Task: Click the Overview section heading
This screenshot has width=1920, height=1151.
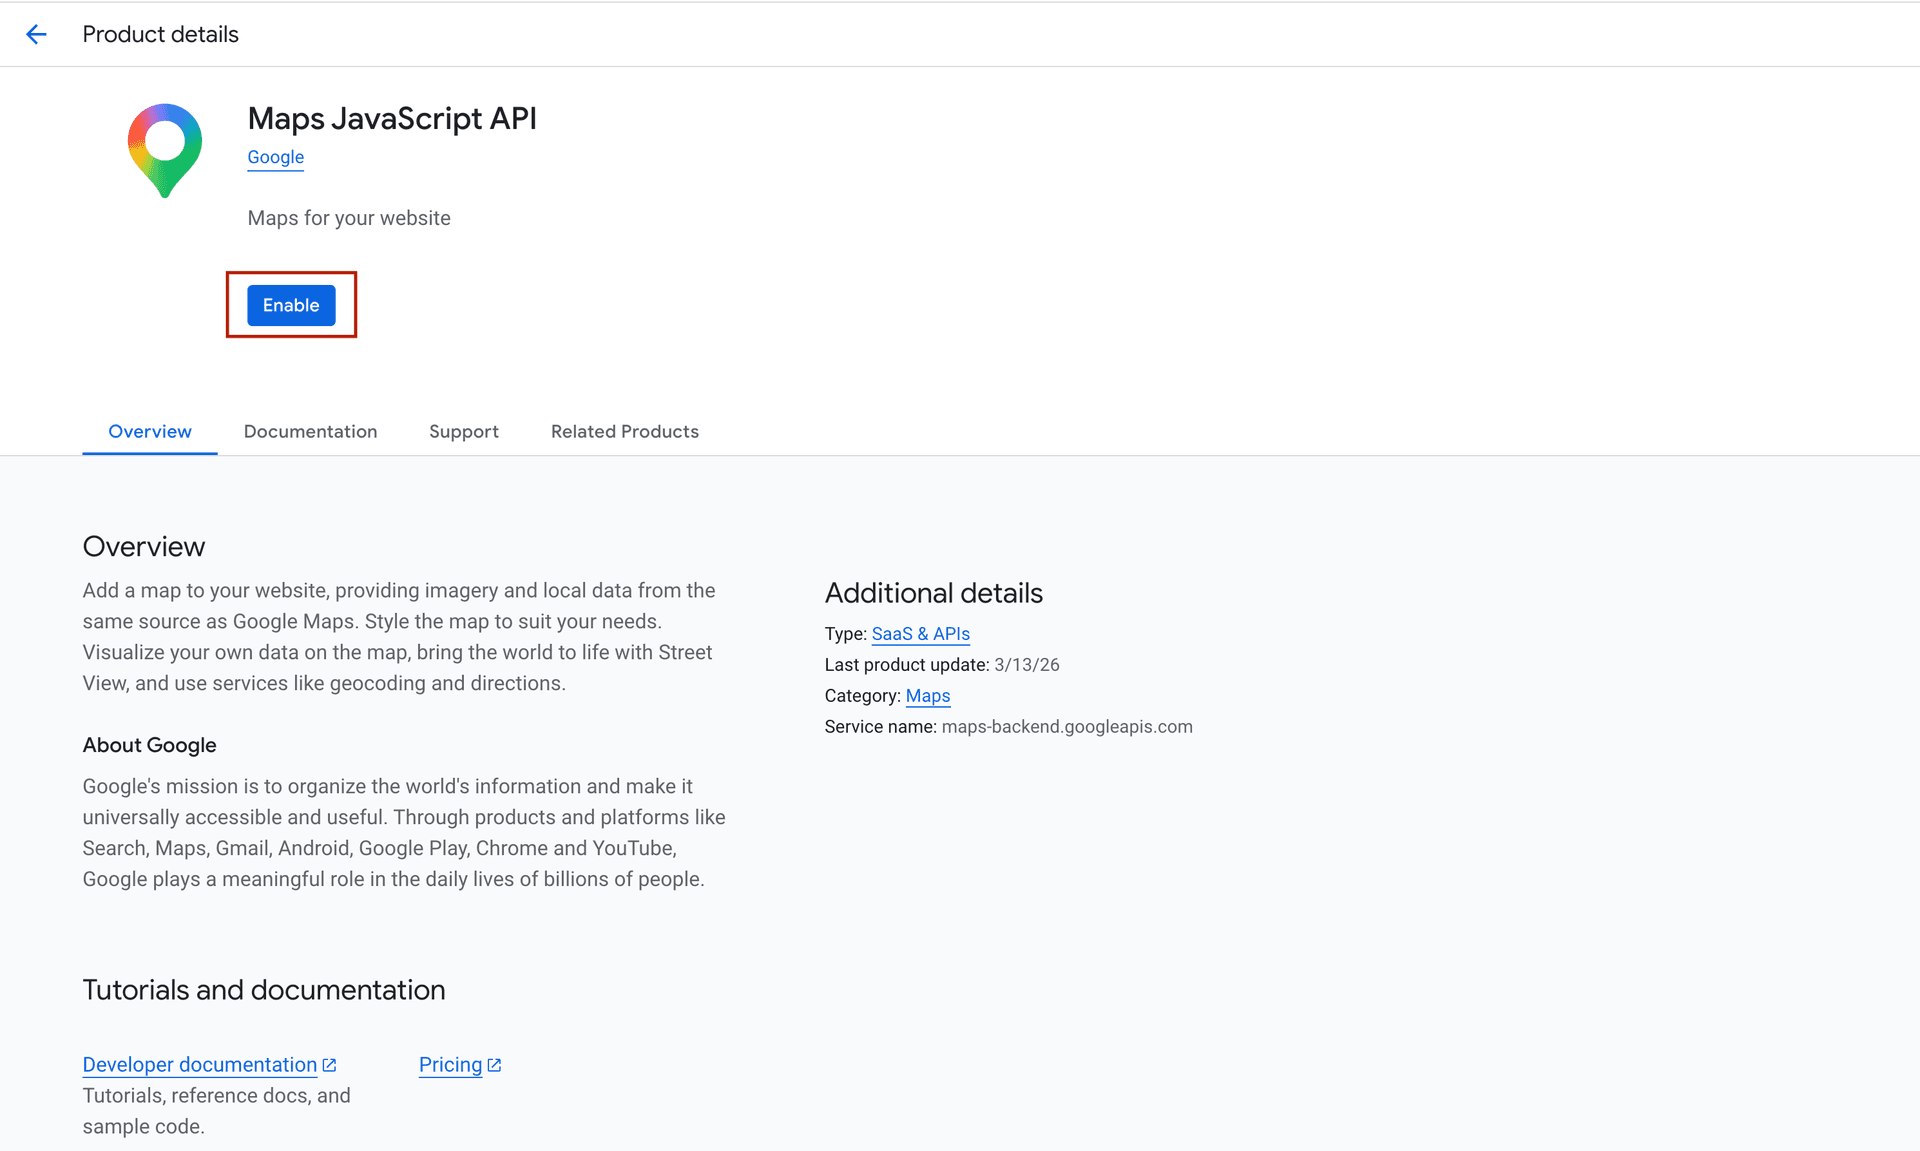Action: click(x=143, y=546)
